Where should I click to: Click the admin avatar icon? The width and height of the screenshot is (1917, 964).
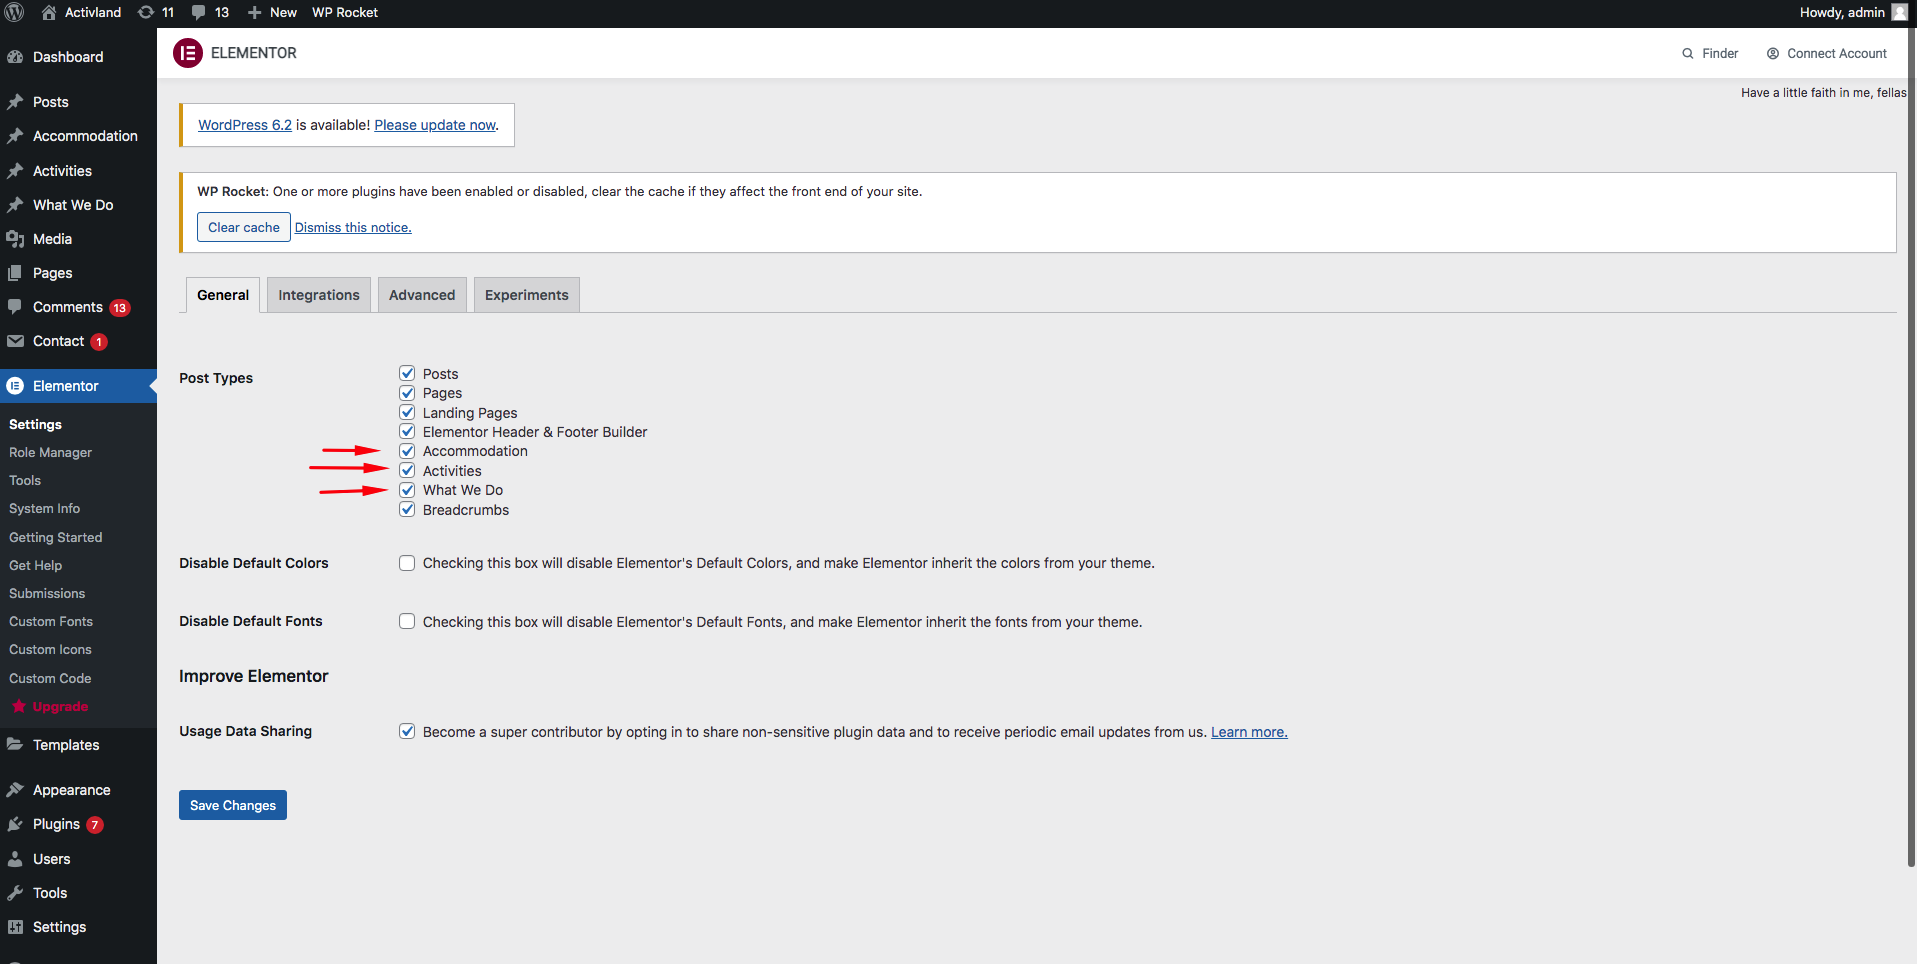point(1900,12)
